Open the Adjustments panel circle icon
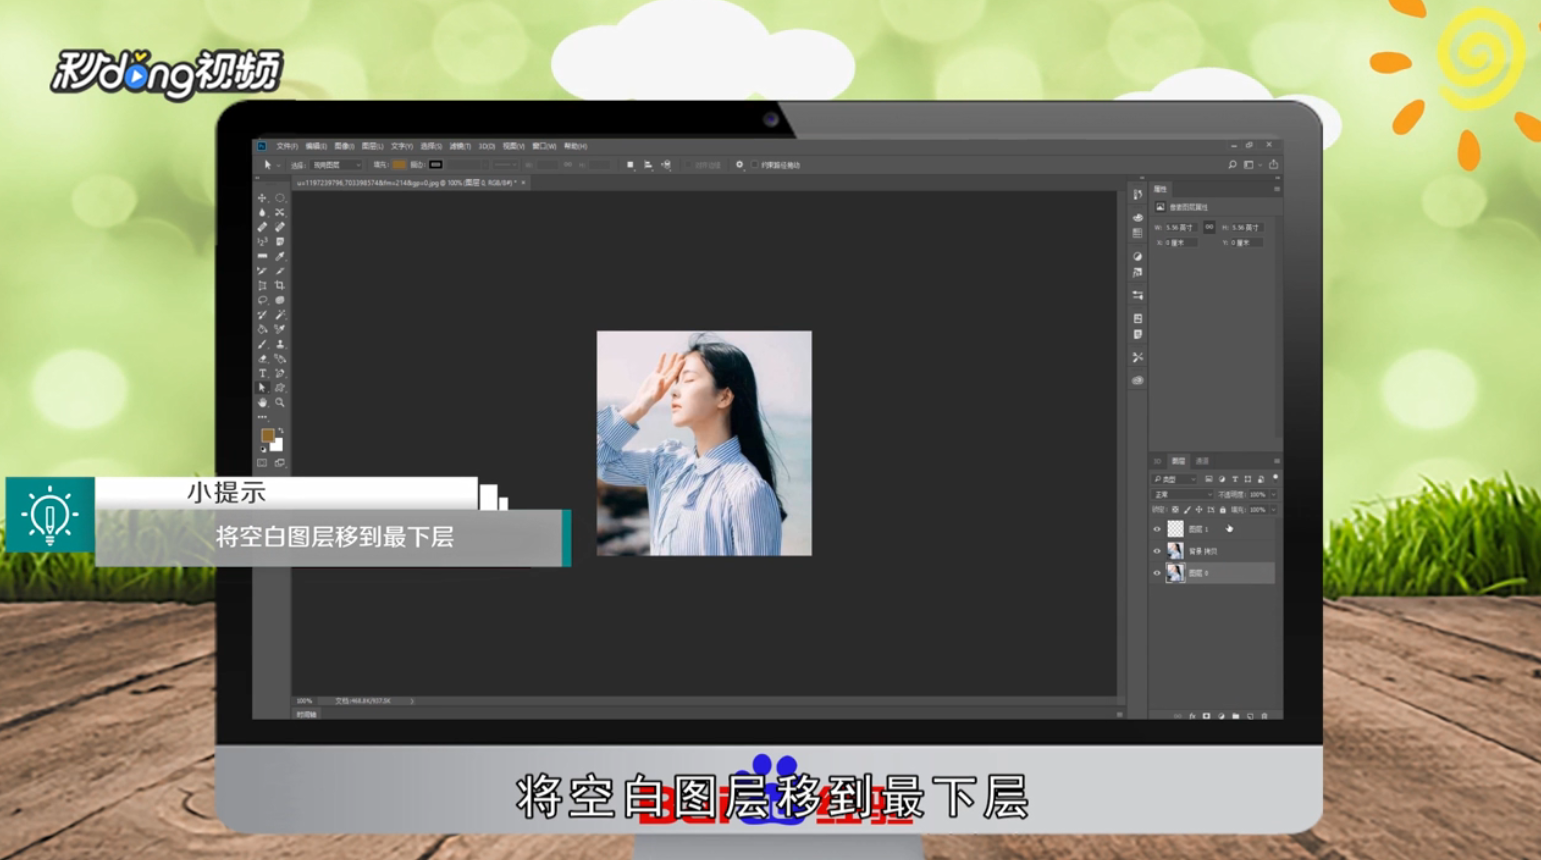This screenshot has height=860, width=1541. coord(1137,256)
